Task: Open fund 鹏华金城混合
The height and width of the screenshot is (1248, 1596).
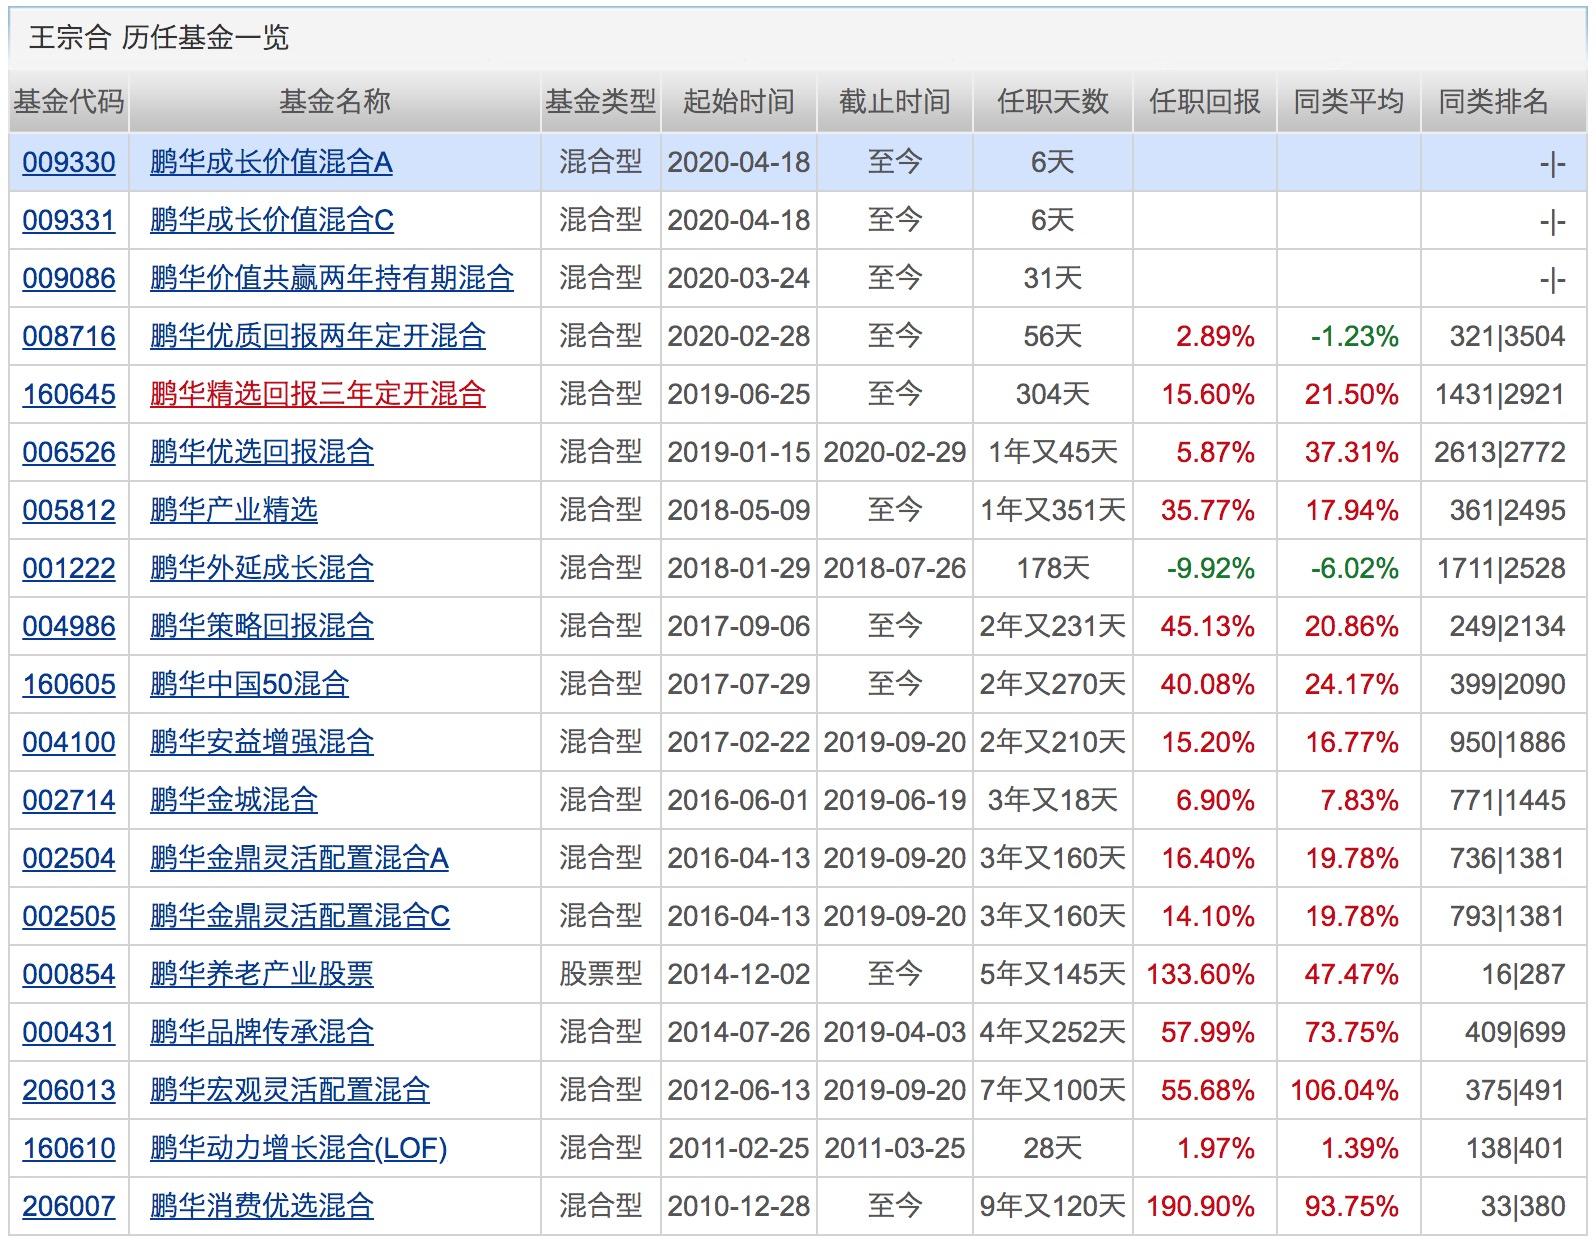Action: [x=234, y=800]
